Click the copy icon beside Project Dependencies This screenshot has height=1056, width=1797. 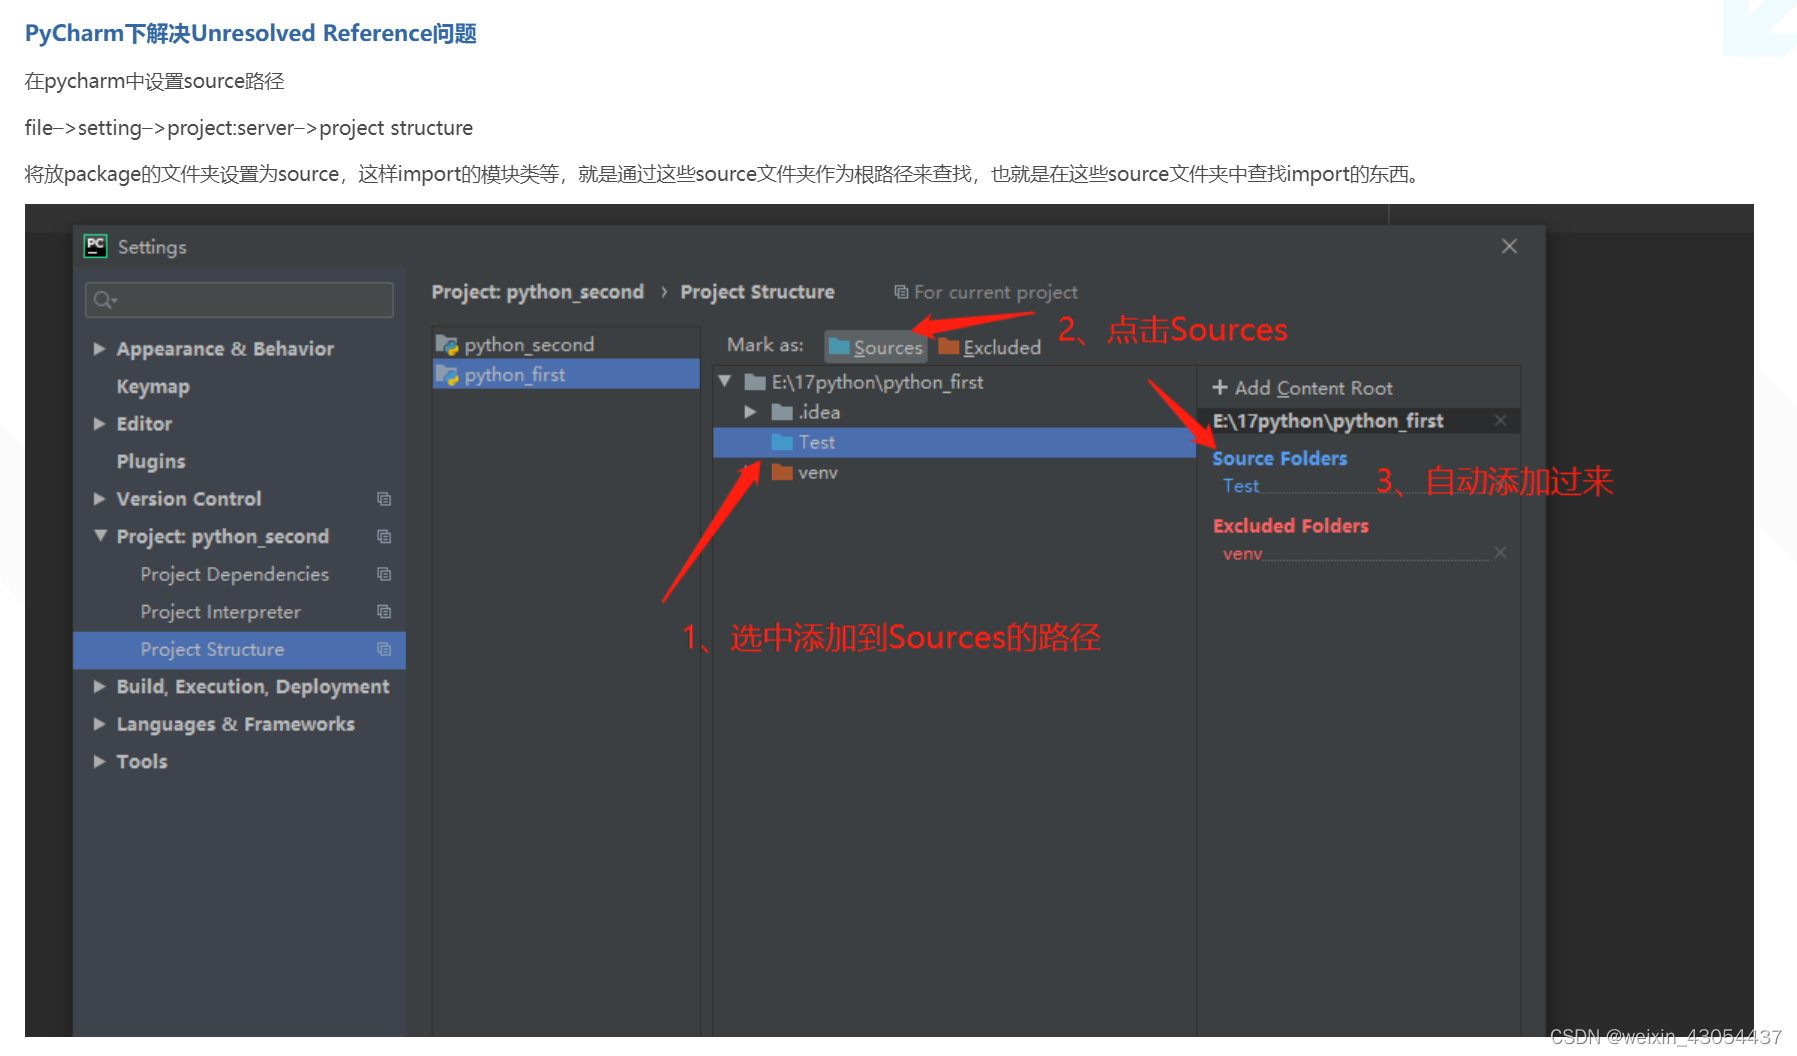(384, 574)
